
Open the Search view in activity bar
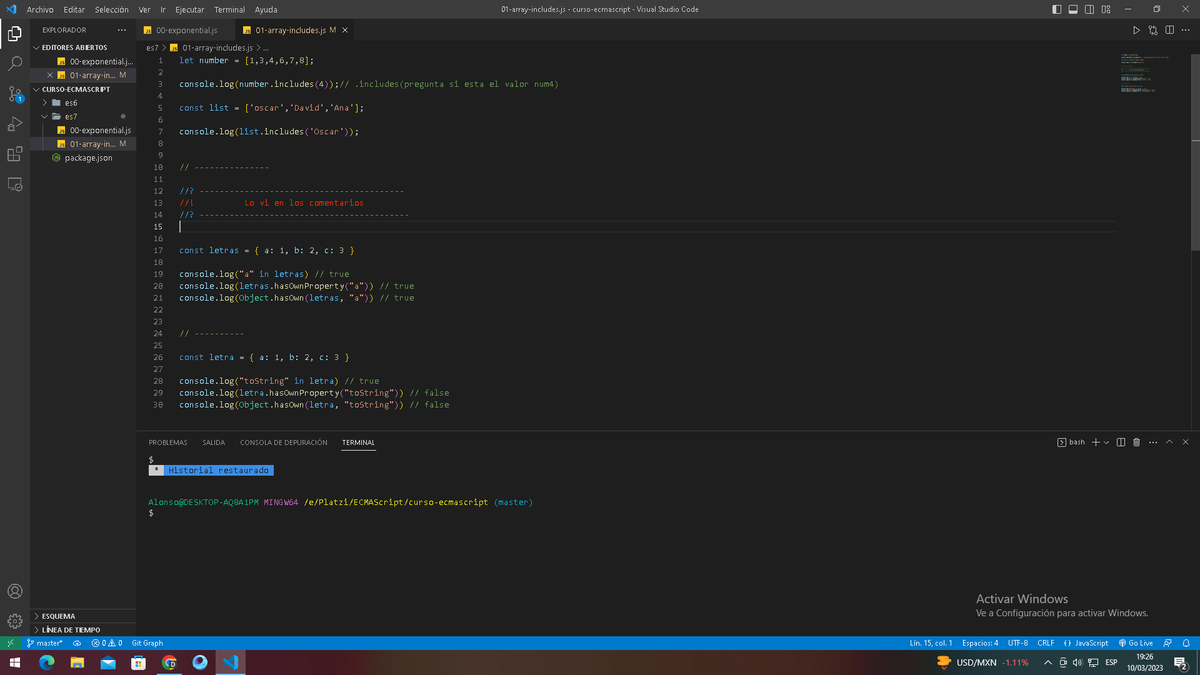click(15, 63)
